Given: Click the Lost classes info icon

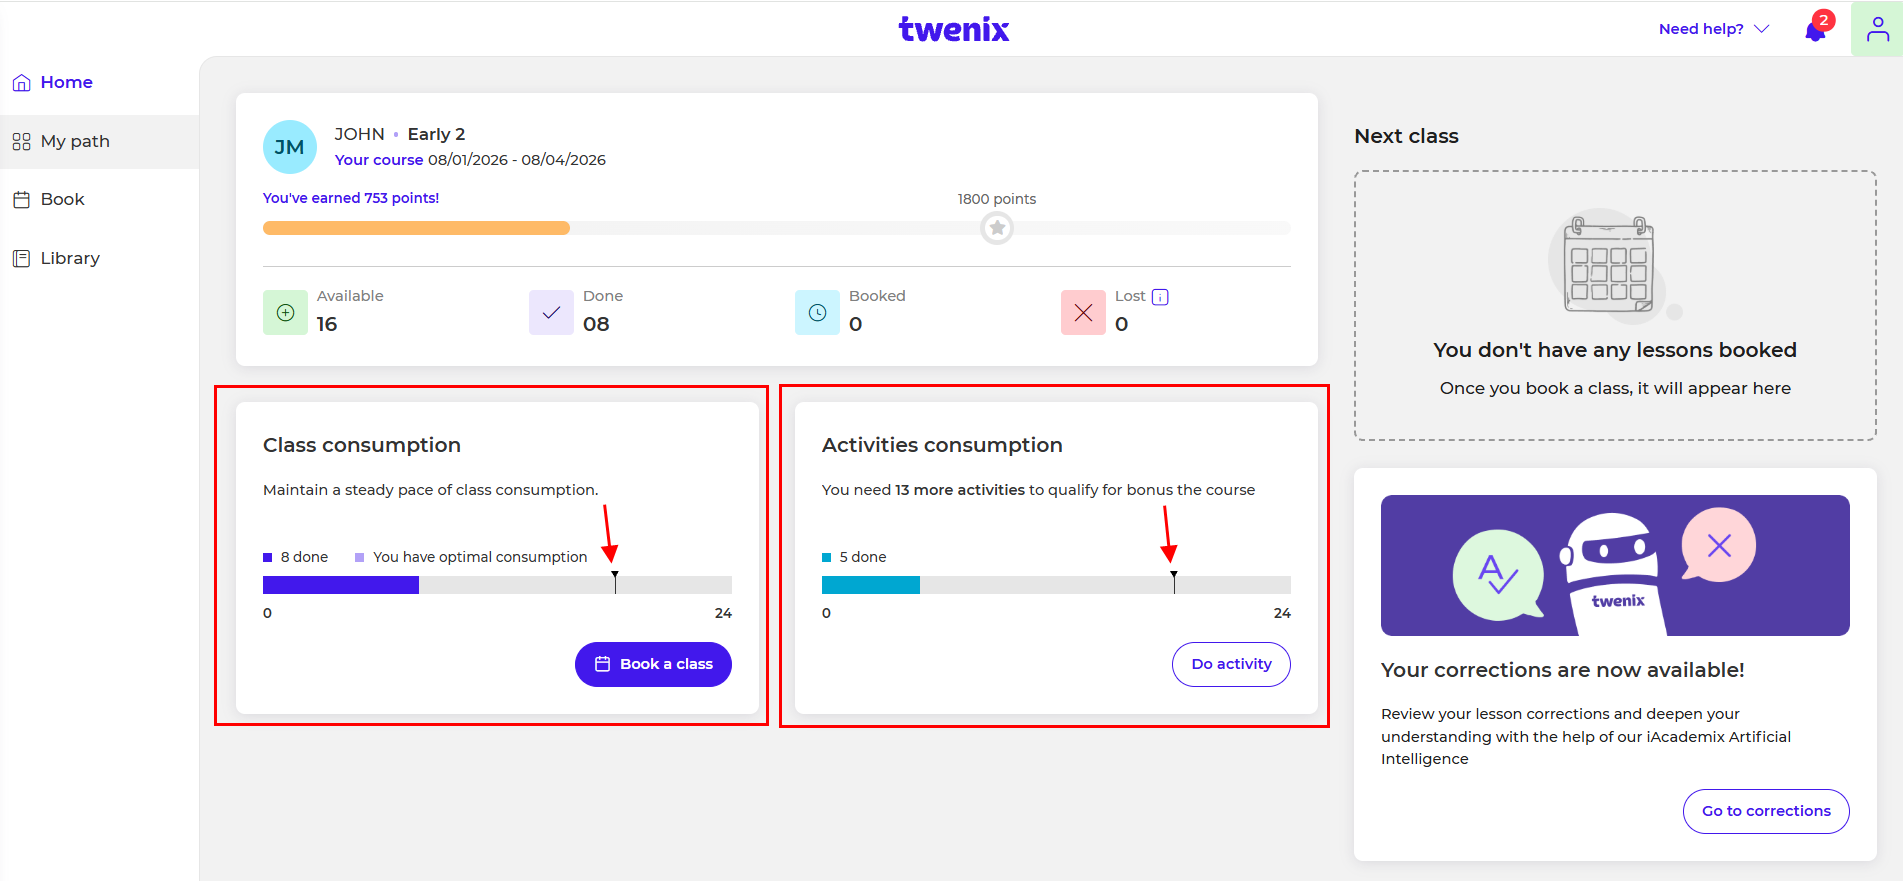Looking at the screenshot, I should 1160,297.
